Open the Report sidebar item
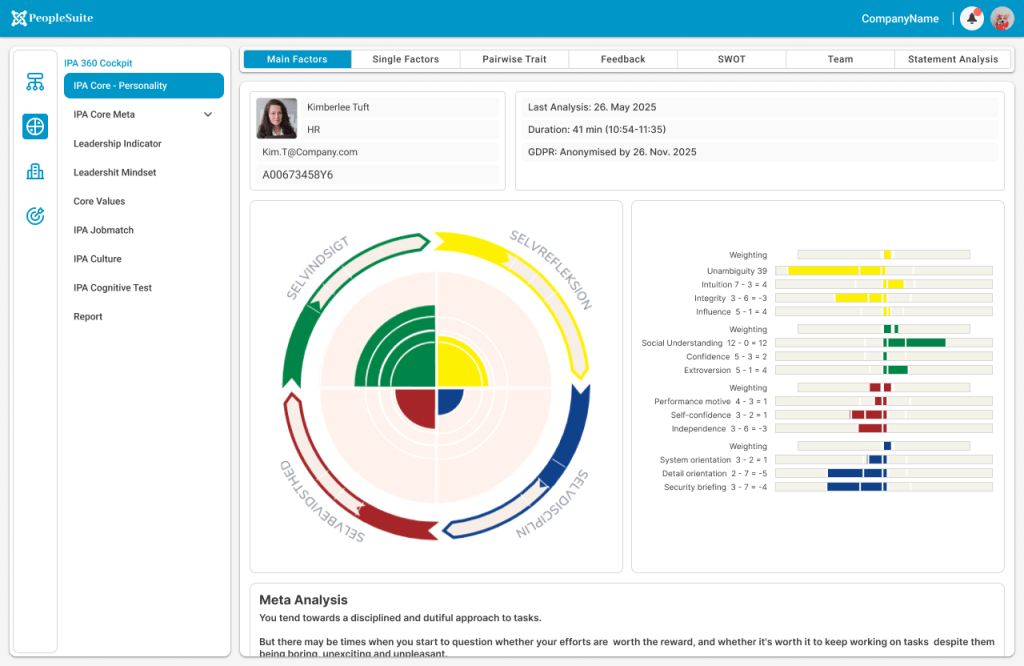This screenshot has width=1024, height=666. pyautogui.click(x=88, y=317)
